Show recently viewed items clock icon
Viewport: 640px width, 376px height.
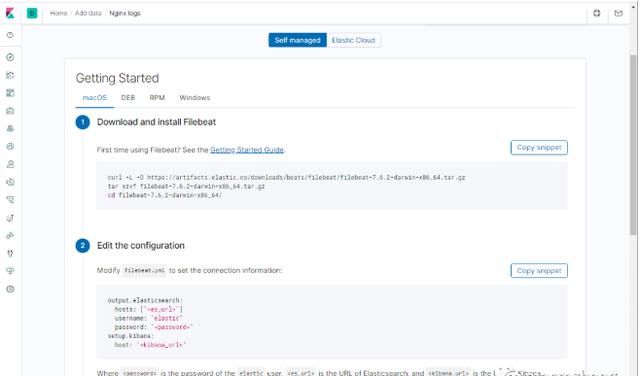click(10, 35)
